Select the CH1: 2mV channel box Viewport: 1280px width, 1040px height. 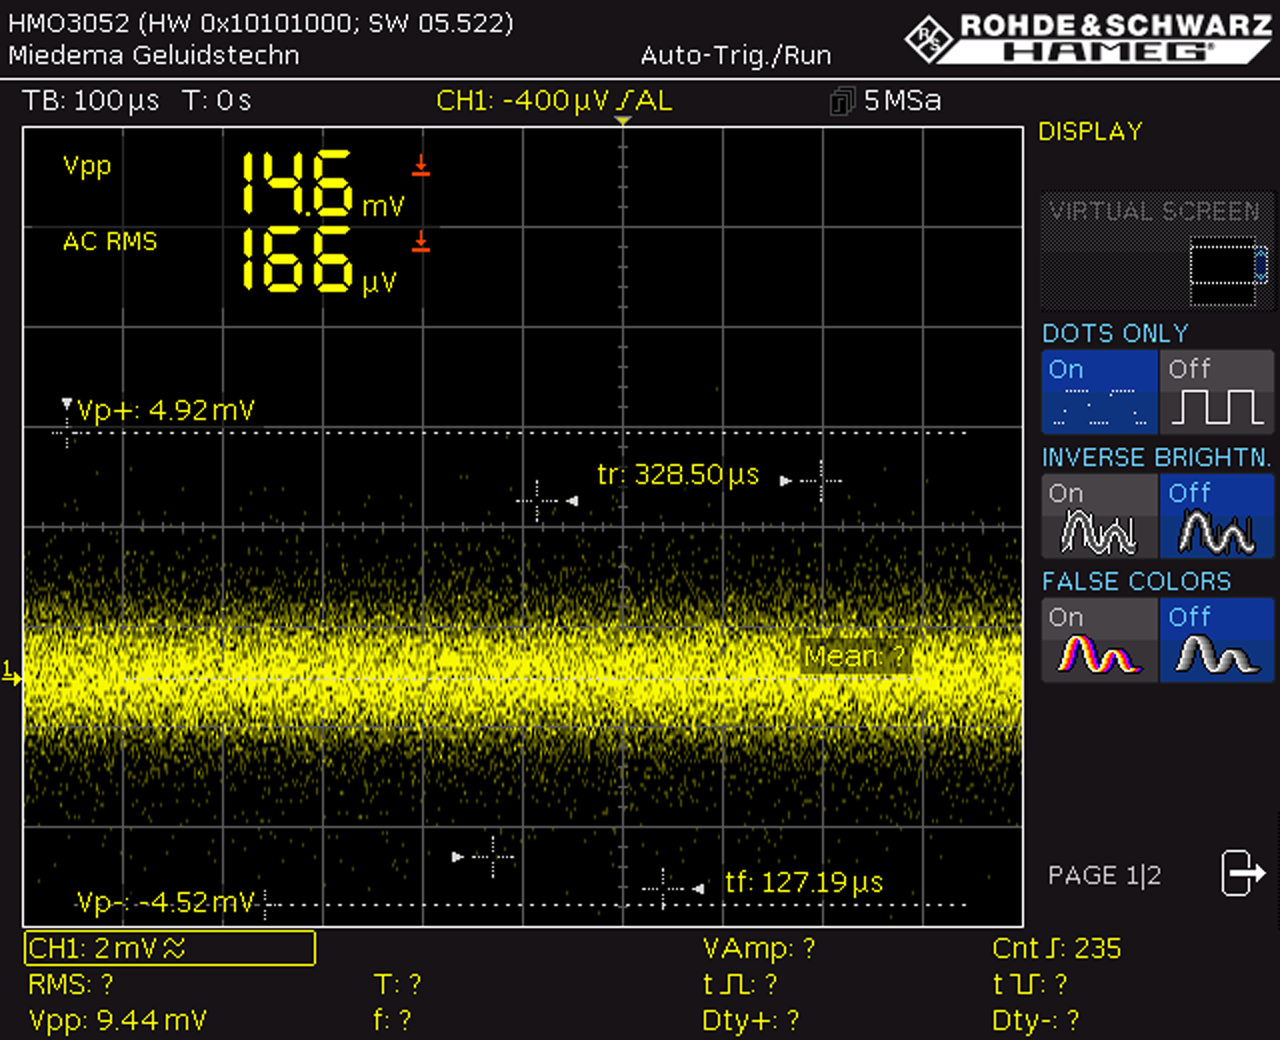click(x=169, y=948)
